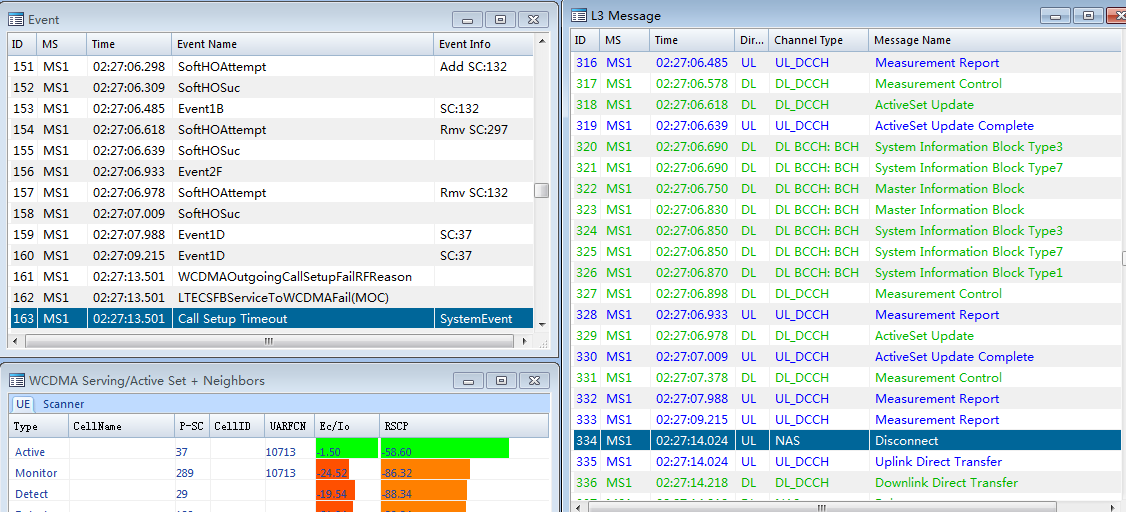The height and width of the screenshot is (512, 1126).
Task: Sort Event list by Event Info column
Action: point(483,44)
